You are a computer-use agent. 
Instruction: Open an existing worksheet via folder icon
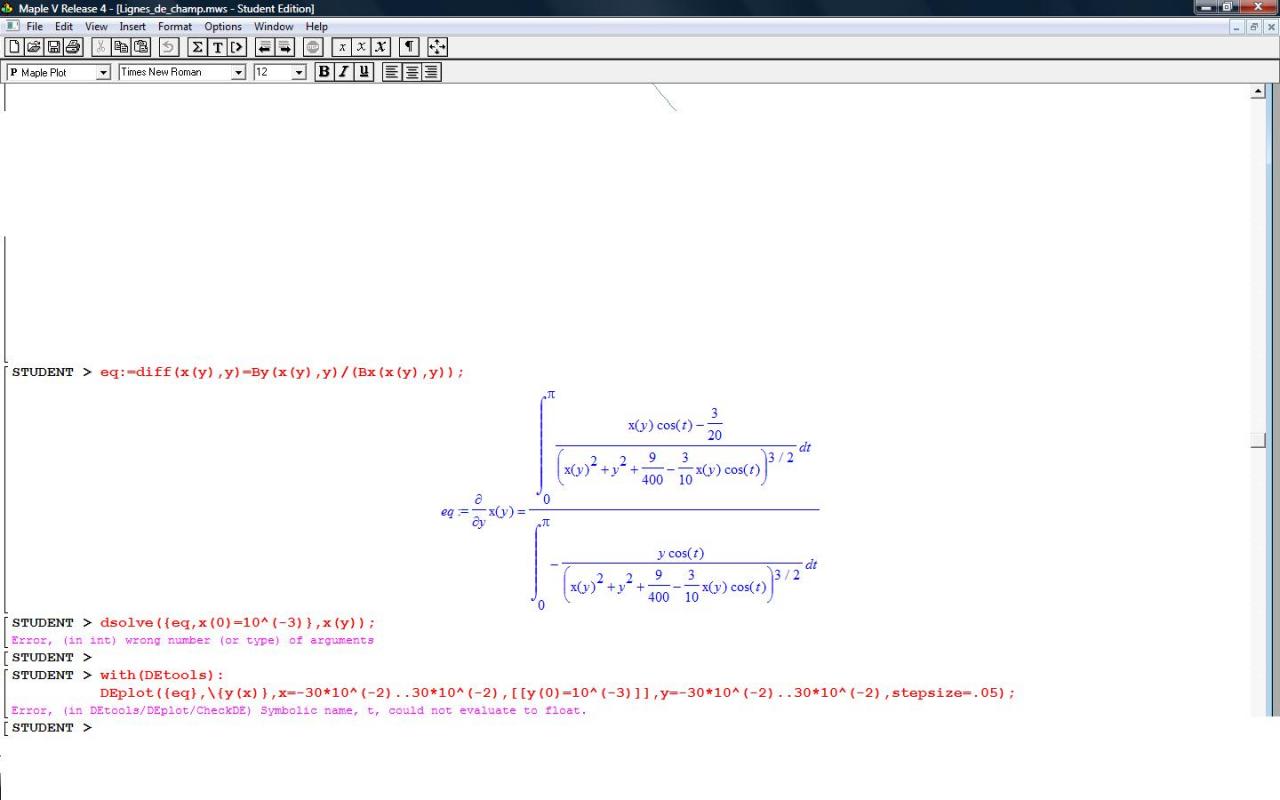point(34,47)
